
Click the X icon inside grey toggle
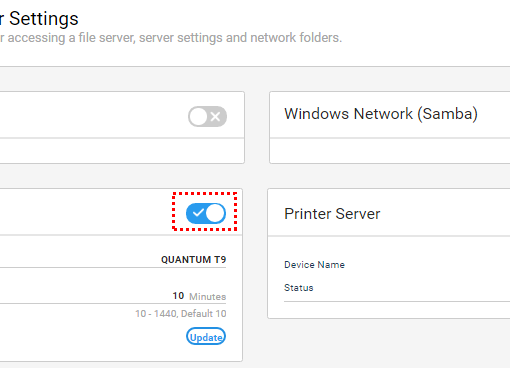click(x=215, y=117)
